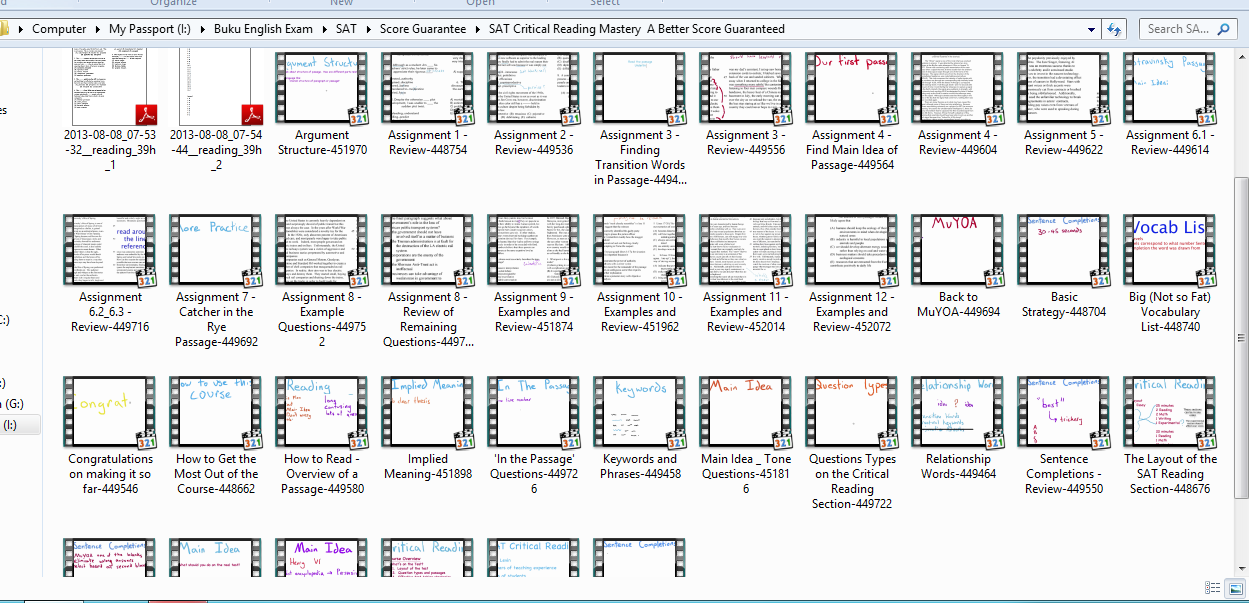Click the Search box in Explorer

pyautogui.click(x=1187, y=29)
